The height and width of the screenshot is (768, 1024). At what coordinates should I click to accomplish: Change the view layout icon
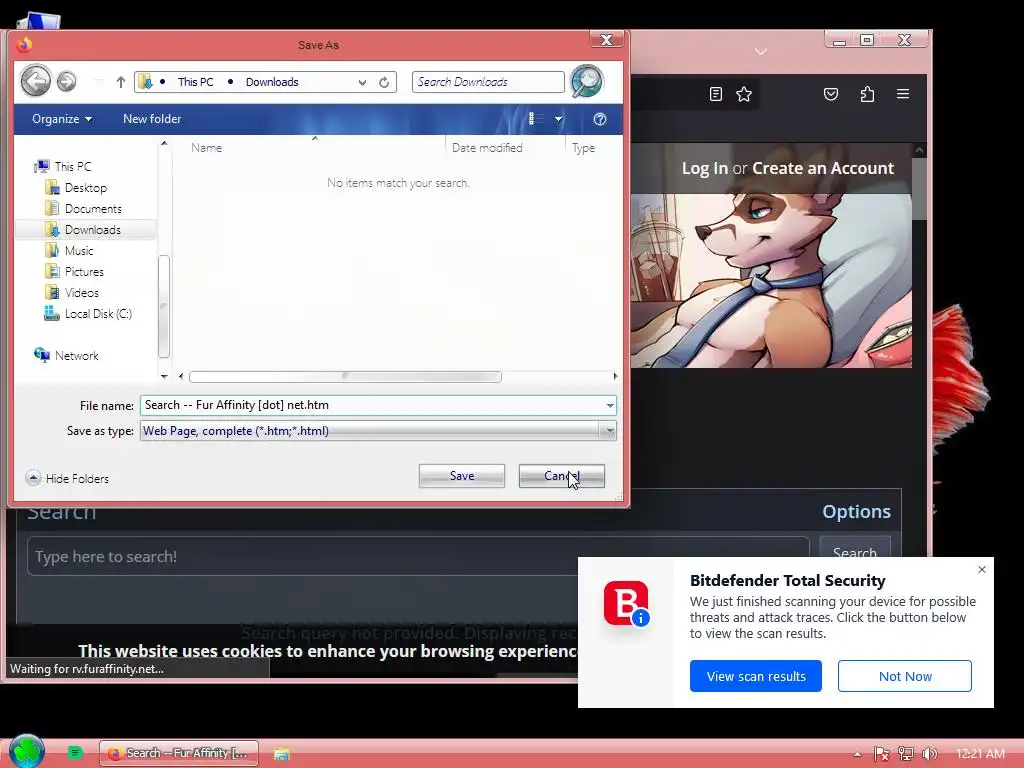536,119
